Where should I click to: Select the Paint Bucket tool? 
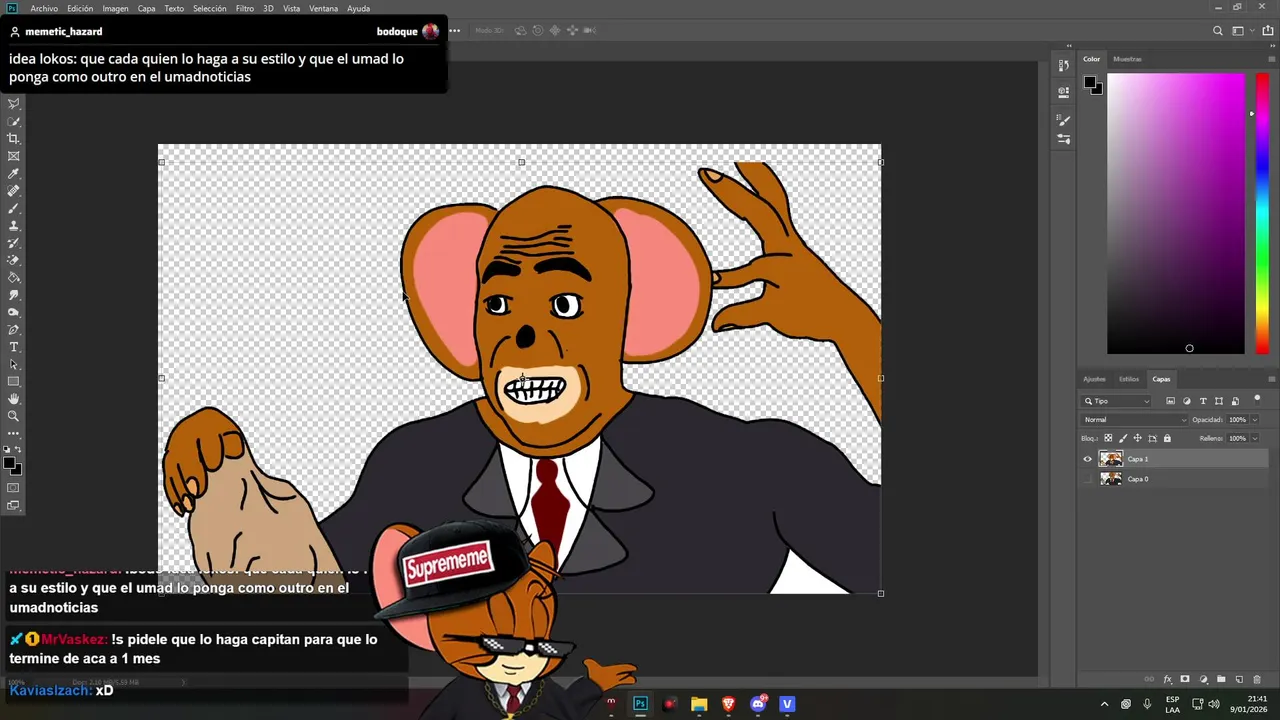14,278
